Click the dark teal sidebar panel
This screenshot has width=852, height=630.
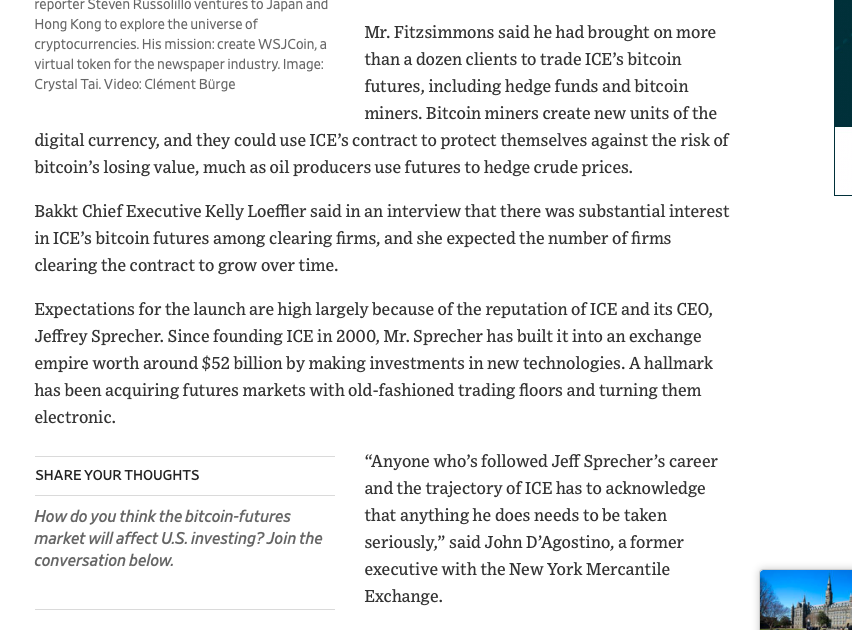click(x=843, y=64)
